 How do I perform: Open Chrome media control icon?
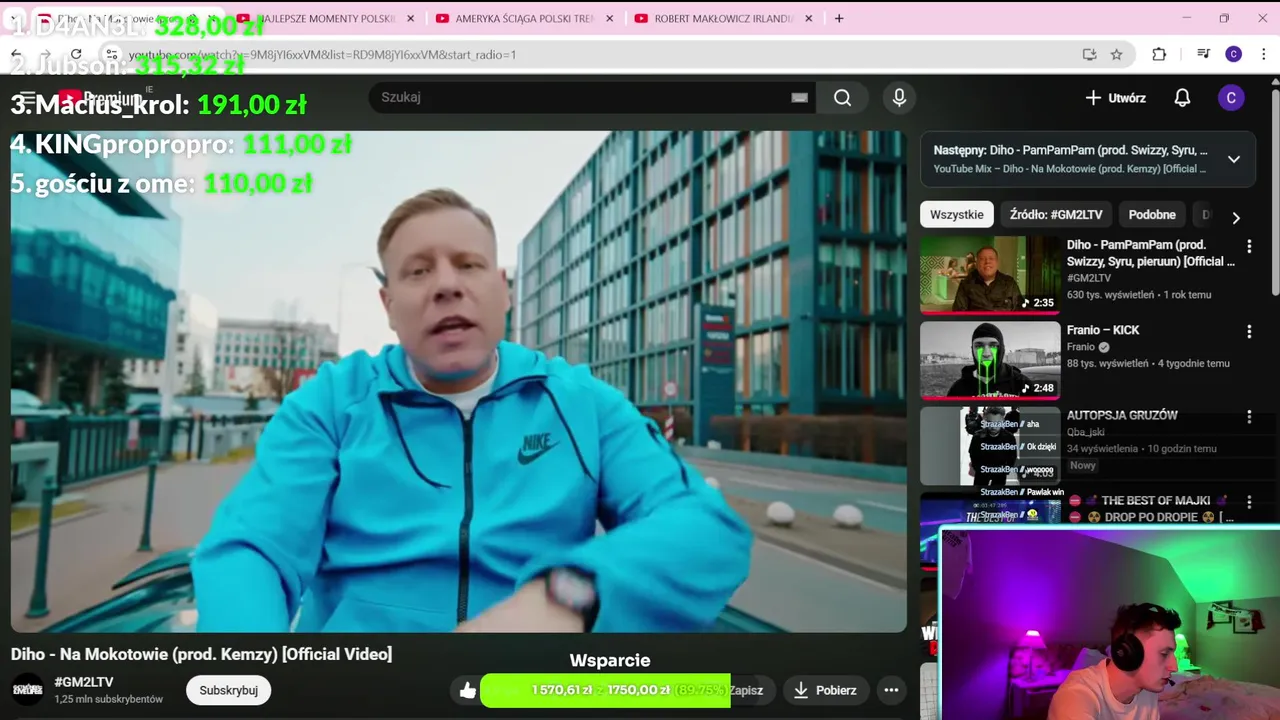coord(1203,54)
